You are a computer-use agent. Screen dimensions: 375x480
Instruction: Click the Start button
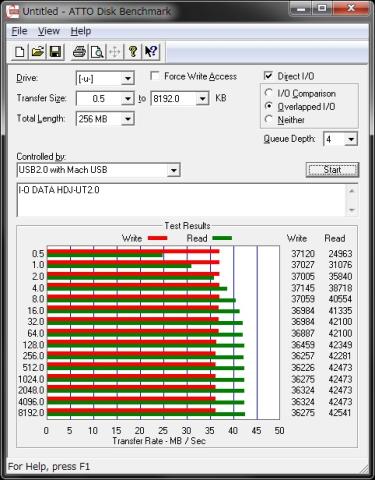click(332, 170)
